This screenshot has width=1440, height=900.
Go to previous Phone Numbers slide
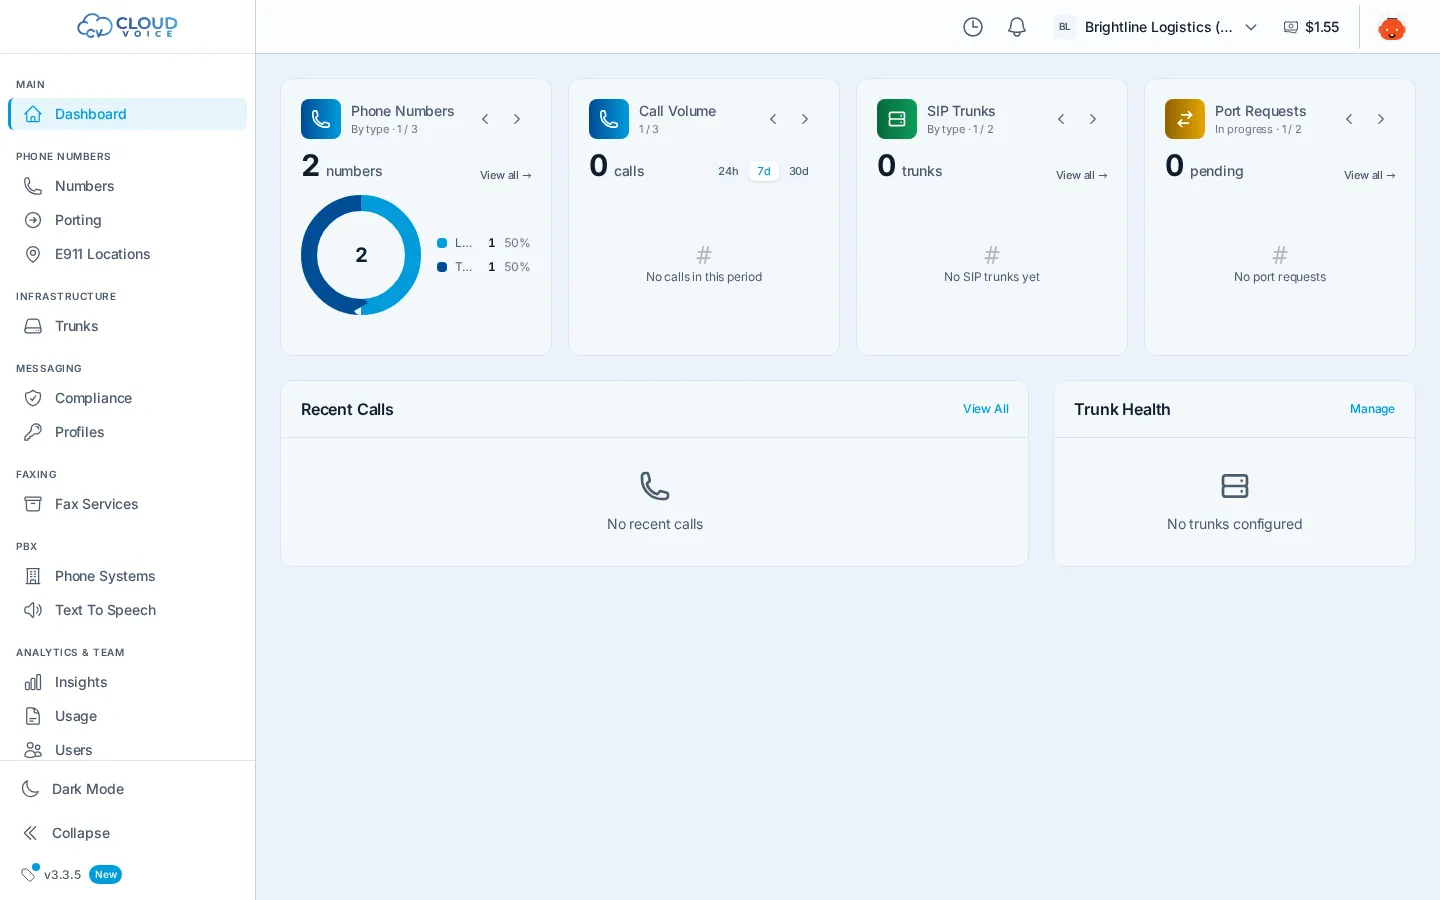(485, 119)
